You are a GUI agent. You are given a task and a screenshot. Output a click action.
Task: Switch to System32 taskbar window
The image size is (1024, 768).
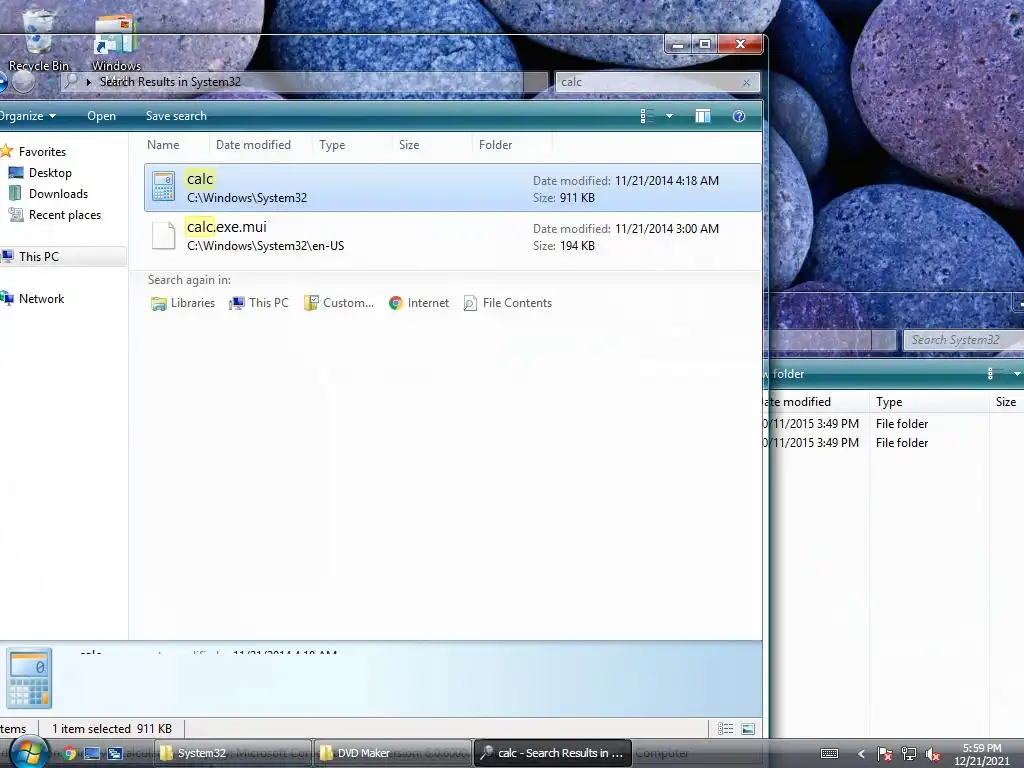coord(233,753)
